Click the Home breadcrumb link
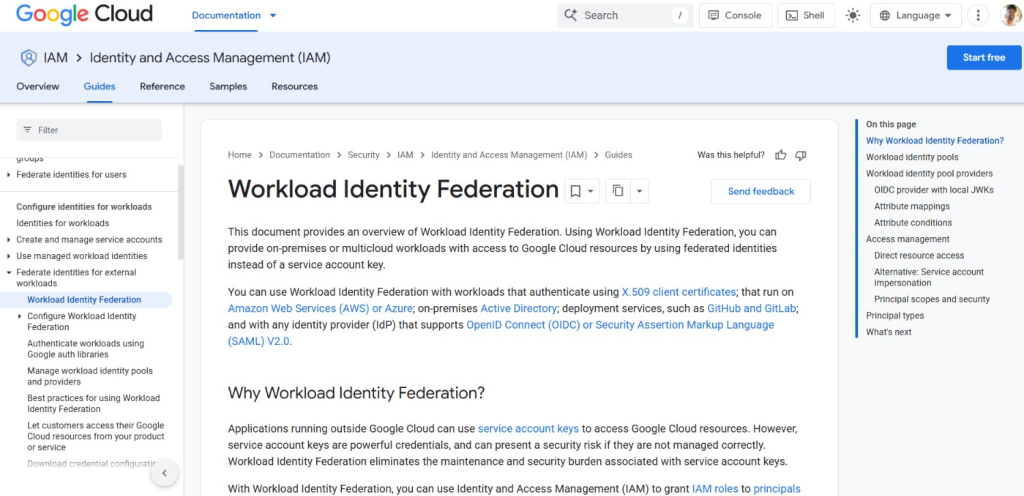 [240, 155]
